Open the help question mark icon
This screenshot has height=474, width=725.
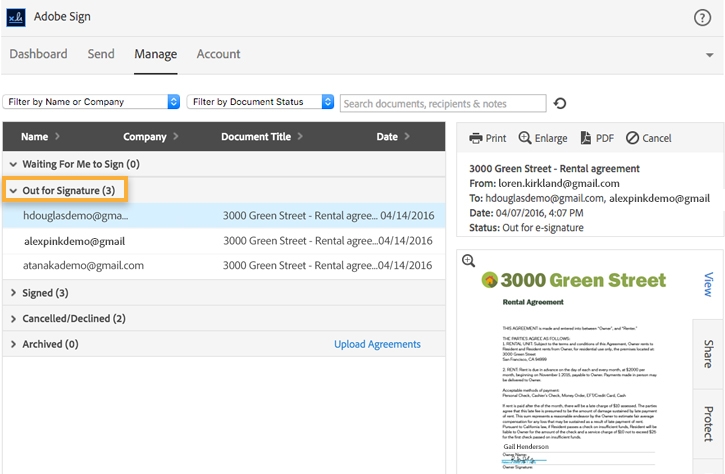[702, 17]
